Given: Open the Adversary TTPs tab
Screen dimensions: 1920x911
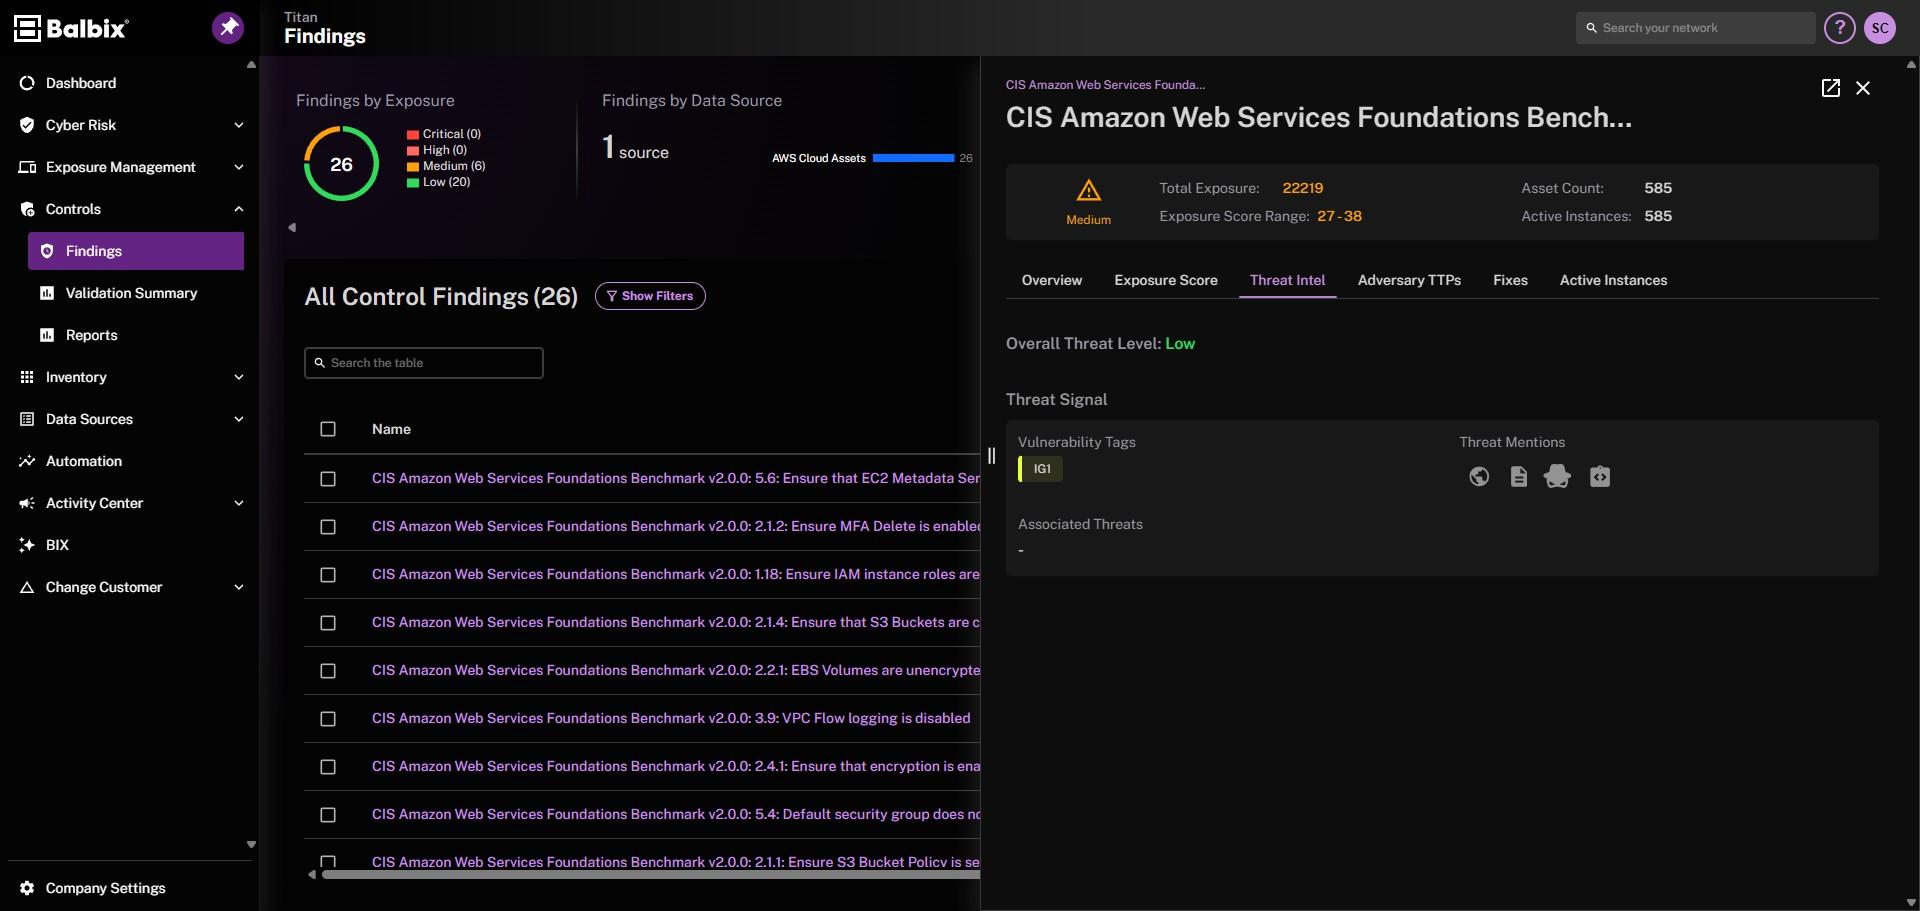Looking at the screenshot, I should (1409, 280).
